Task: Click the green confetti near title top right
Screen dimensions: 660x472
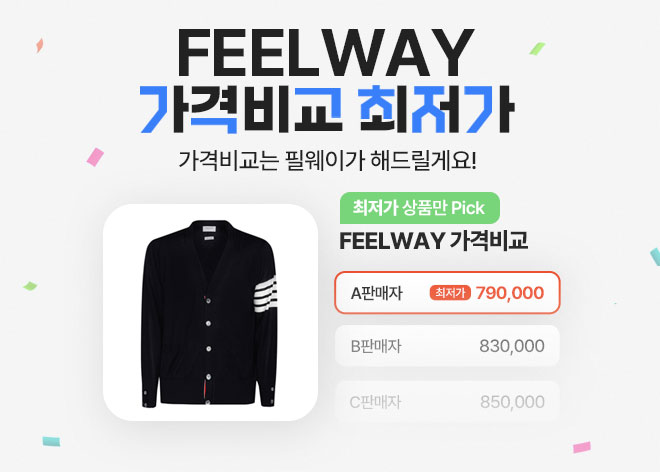Action: [x=538, y=48]
